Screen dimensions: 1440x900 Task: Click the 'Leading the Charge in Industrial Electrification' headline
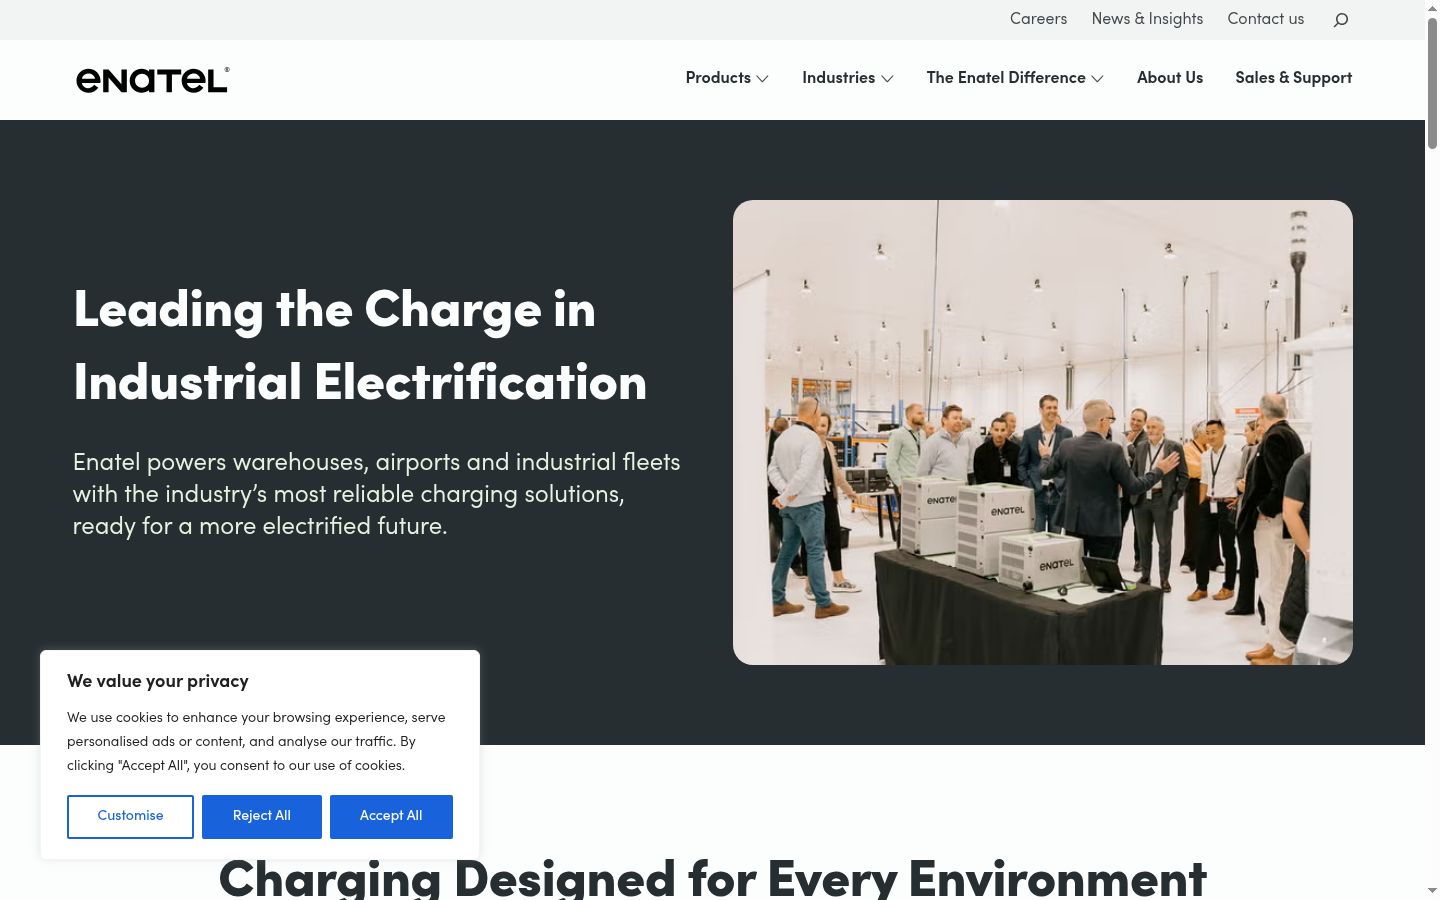[x=360, y=346]
